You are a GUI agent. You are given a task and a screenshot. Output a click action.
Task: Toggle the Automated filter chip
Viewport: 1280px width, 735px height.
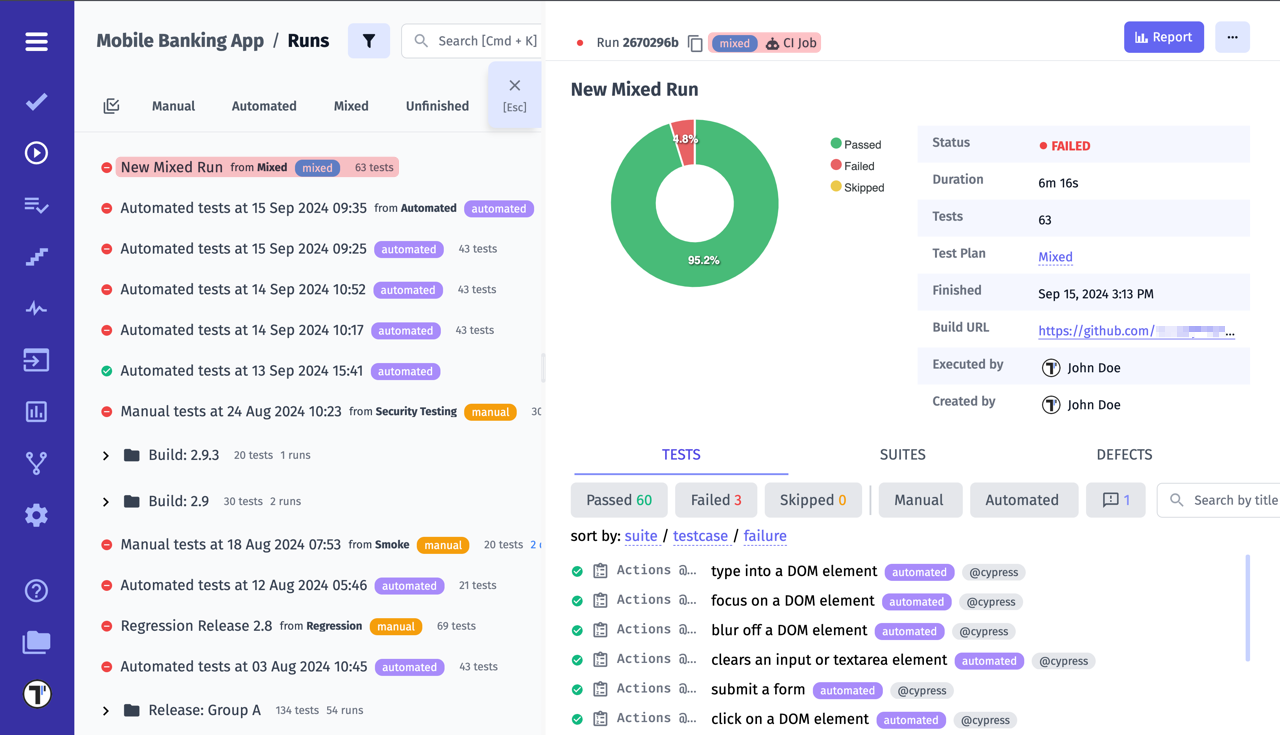pos(1023,499)
